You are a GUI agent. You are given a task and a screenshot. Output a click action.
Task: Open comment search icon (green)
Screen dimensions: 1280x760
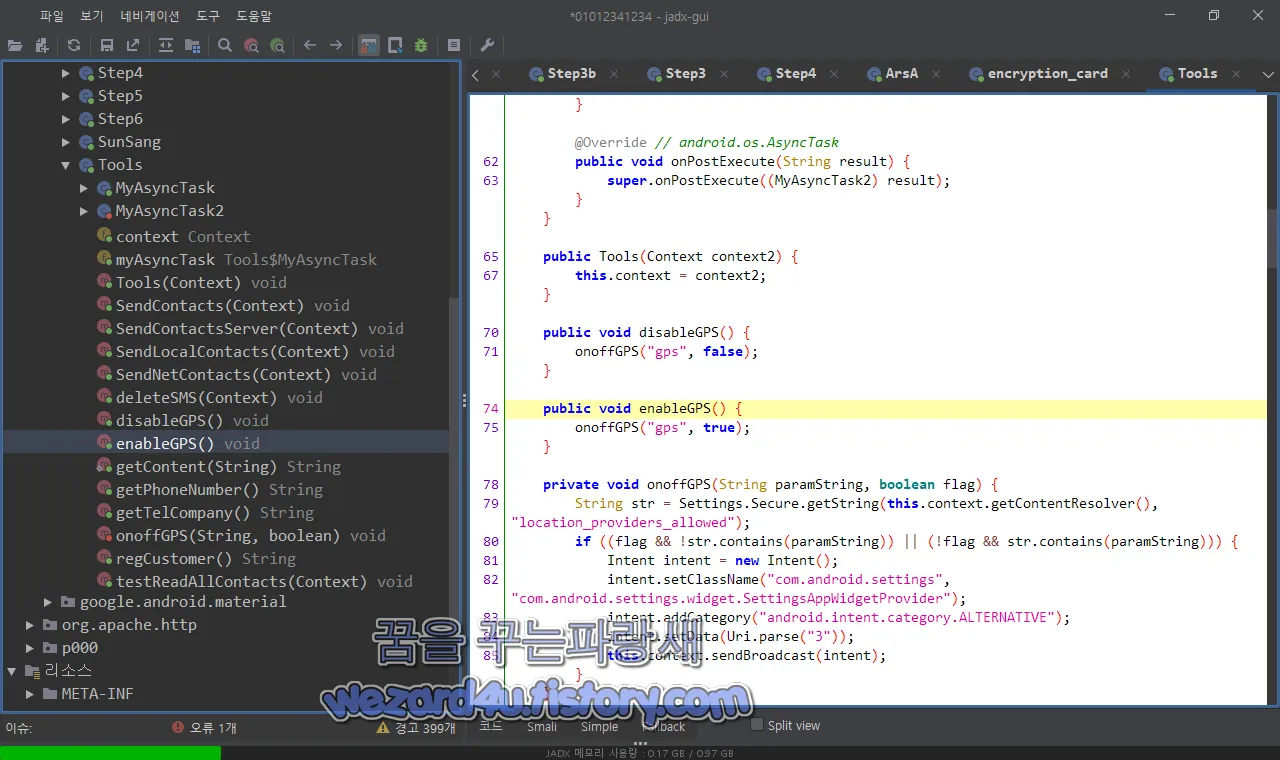coord(277,45)
